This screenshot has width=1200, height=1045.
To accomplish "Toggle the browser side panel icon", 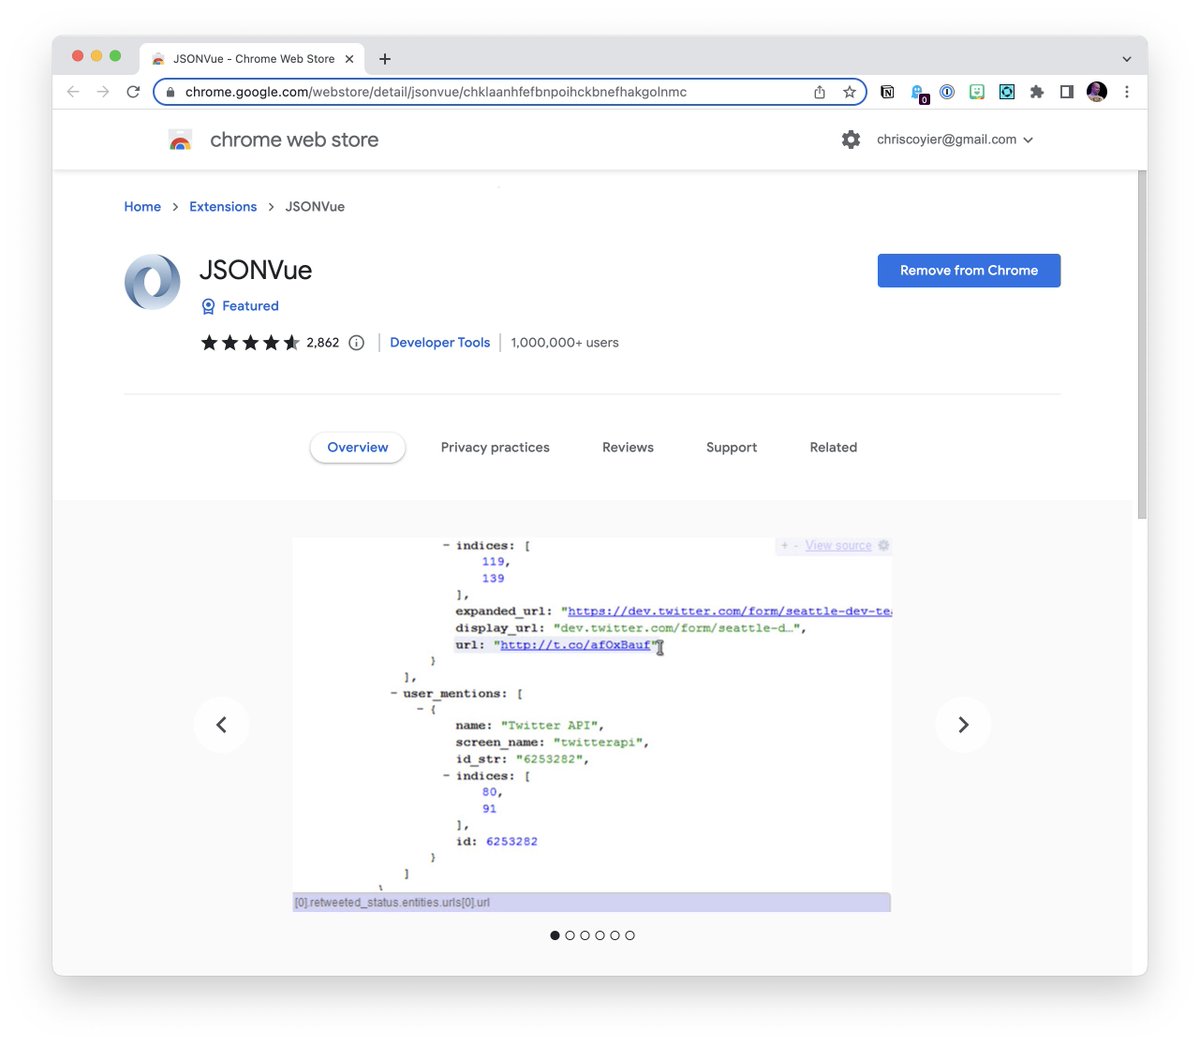I will 1067,92.
